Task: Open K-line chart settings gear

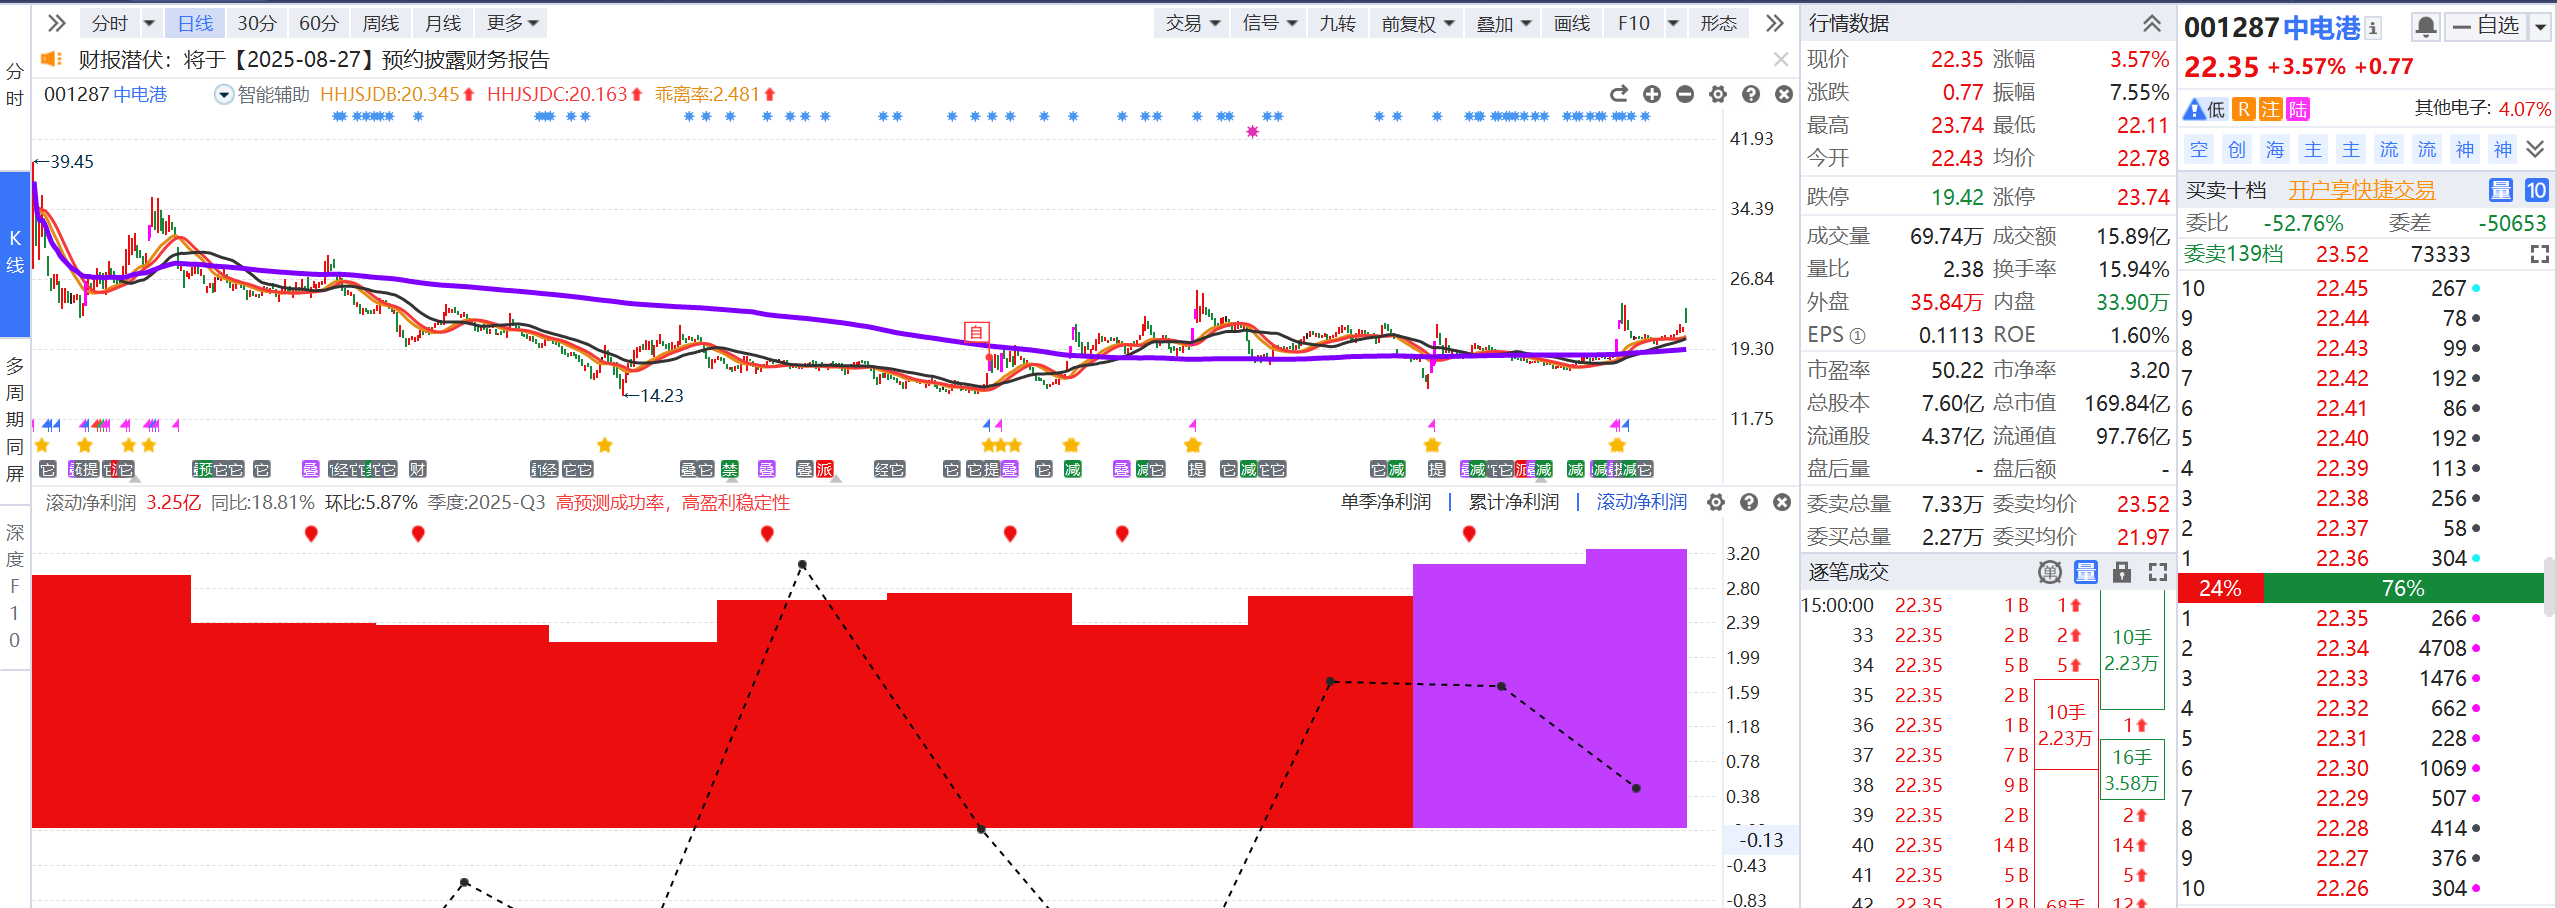Action: point(1718,94)
